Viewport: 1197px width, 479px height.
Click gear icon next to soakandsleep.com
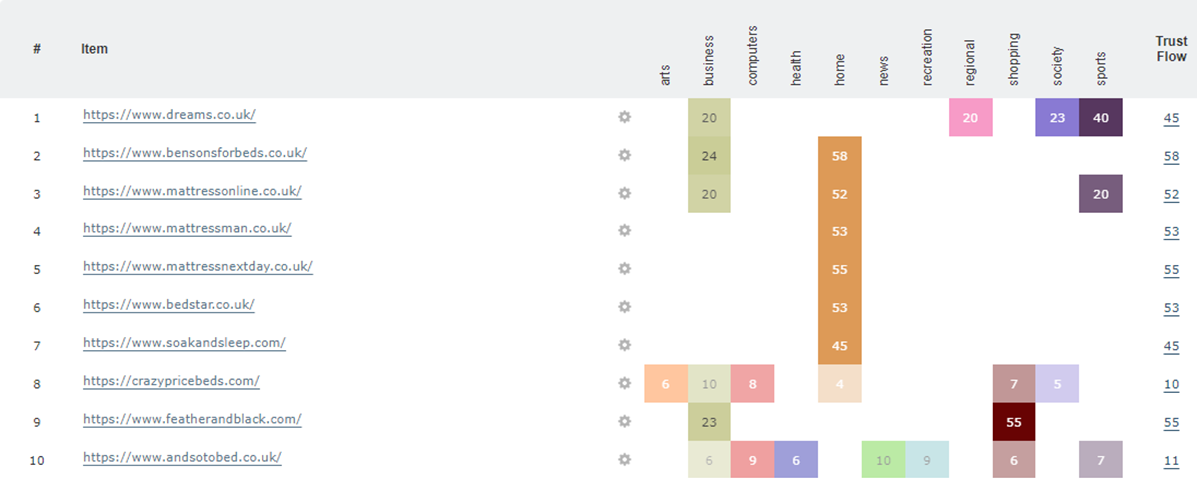(625, 345)
